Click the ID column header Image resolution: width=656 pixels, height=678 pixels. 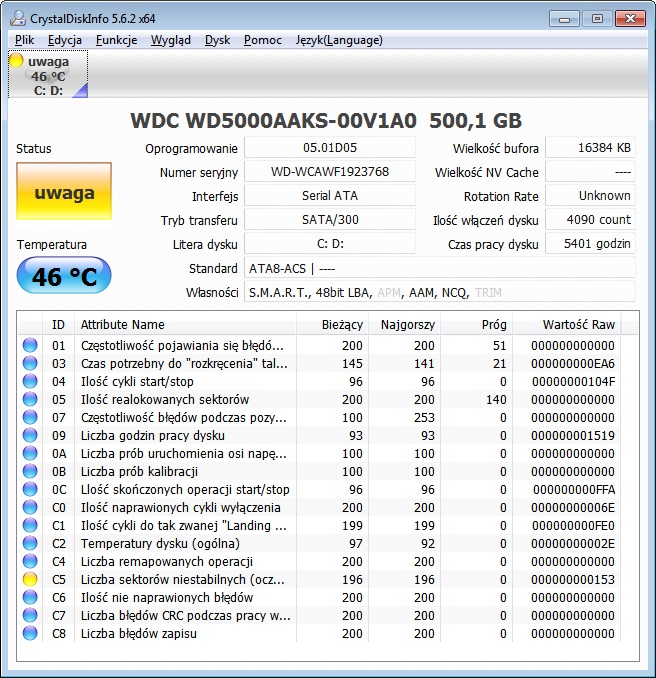click(58, 324)
